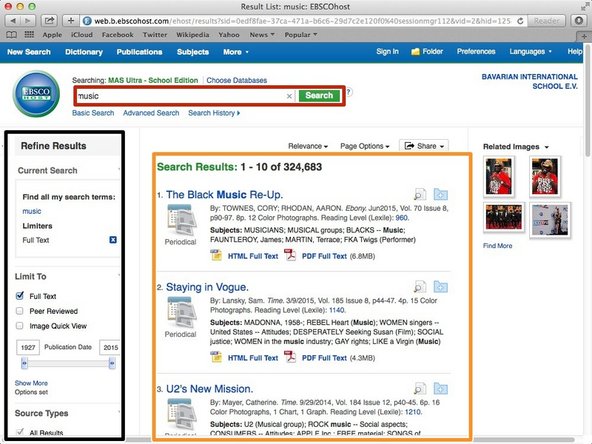Click the green Search button
The height and width of the screenshot is (444, 592).
[319, 96]
